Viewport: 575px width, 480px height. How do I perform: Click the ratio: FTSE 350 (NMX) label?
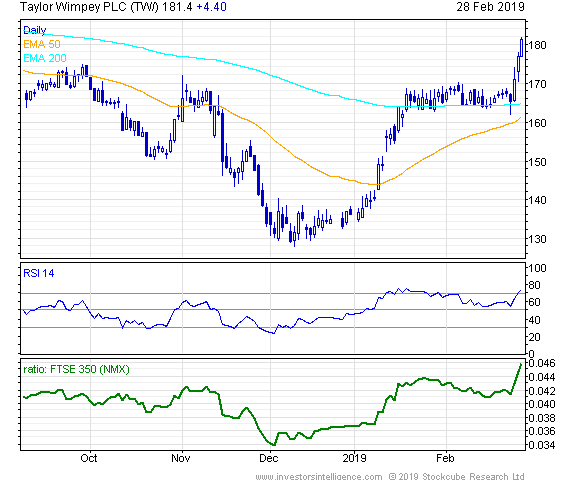76,369
